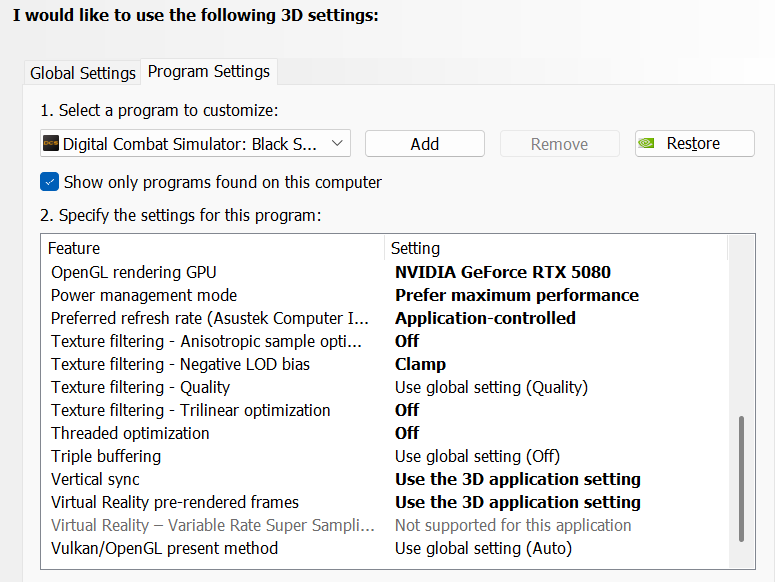The image size is (775, 582).
Task: Switch to the Global Settings tab
Action: pos(83,73)
